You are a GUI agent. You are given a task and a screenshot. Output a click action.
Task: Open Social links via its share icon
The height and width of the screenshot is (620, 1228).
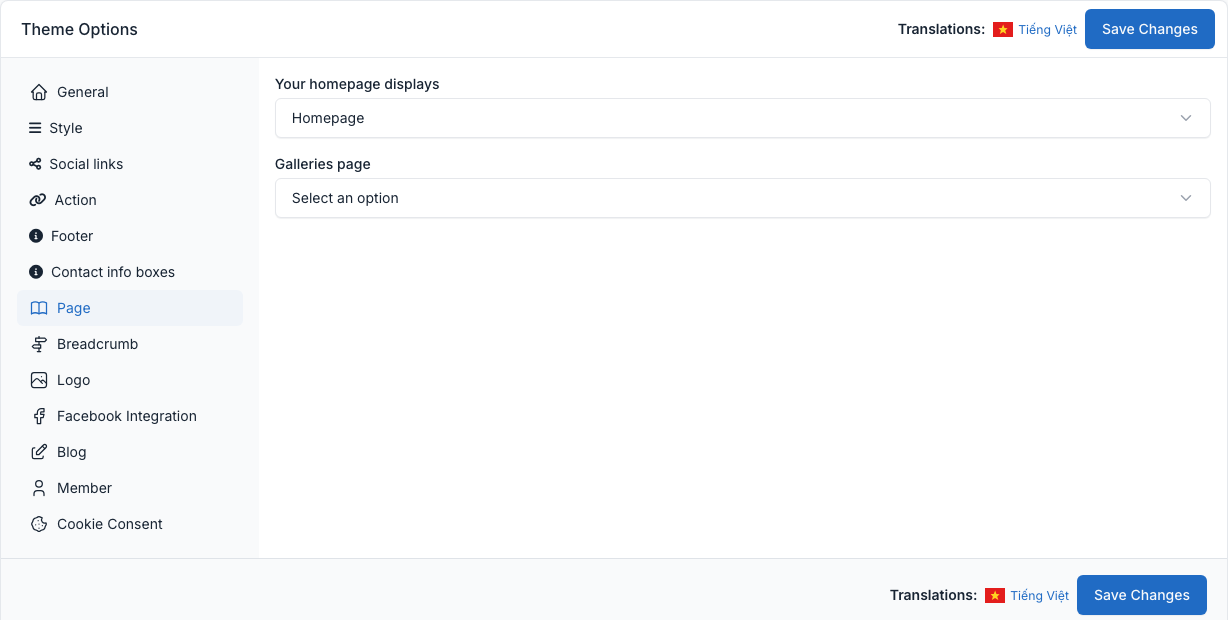point(35,164)
